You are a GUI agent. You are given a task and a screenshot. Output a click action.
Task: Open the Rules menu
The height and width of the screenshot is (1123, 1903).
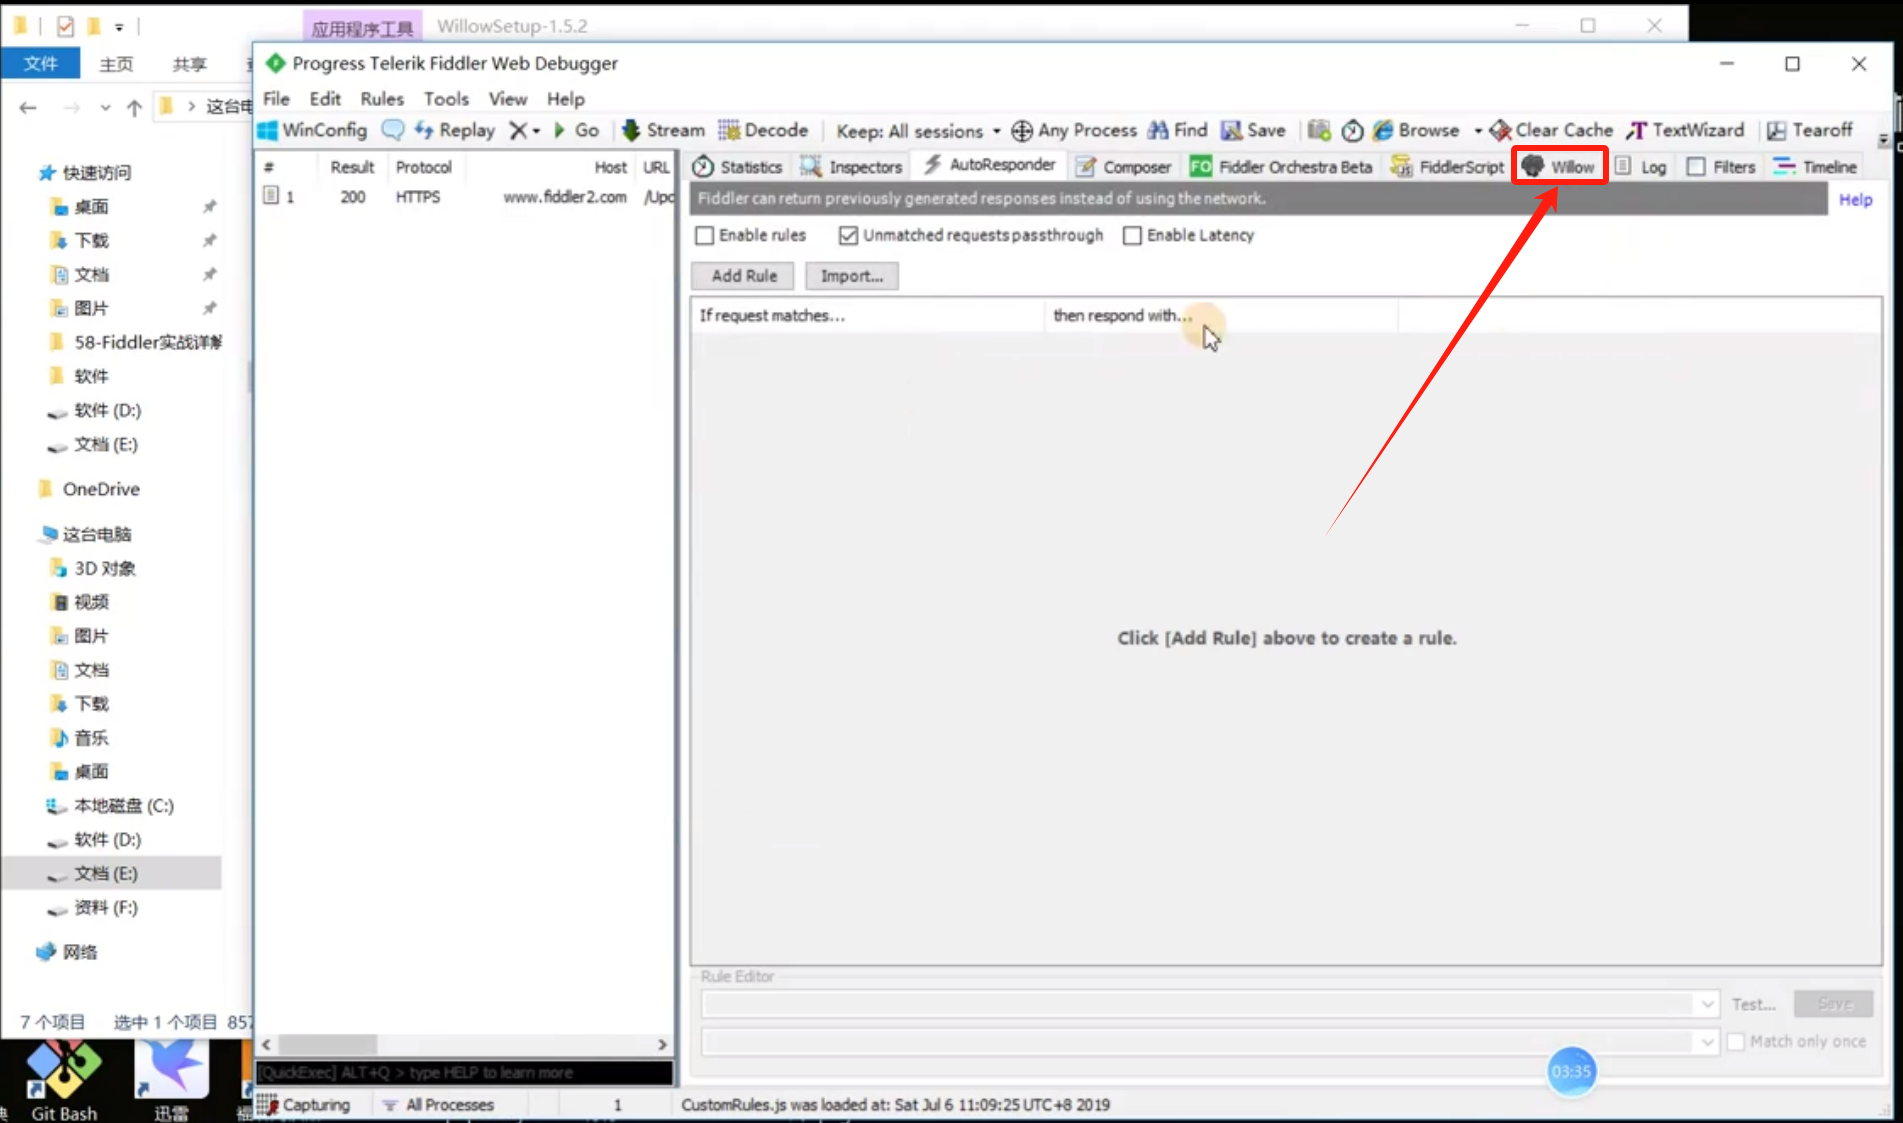click(382, 99)
